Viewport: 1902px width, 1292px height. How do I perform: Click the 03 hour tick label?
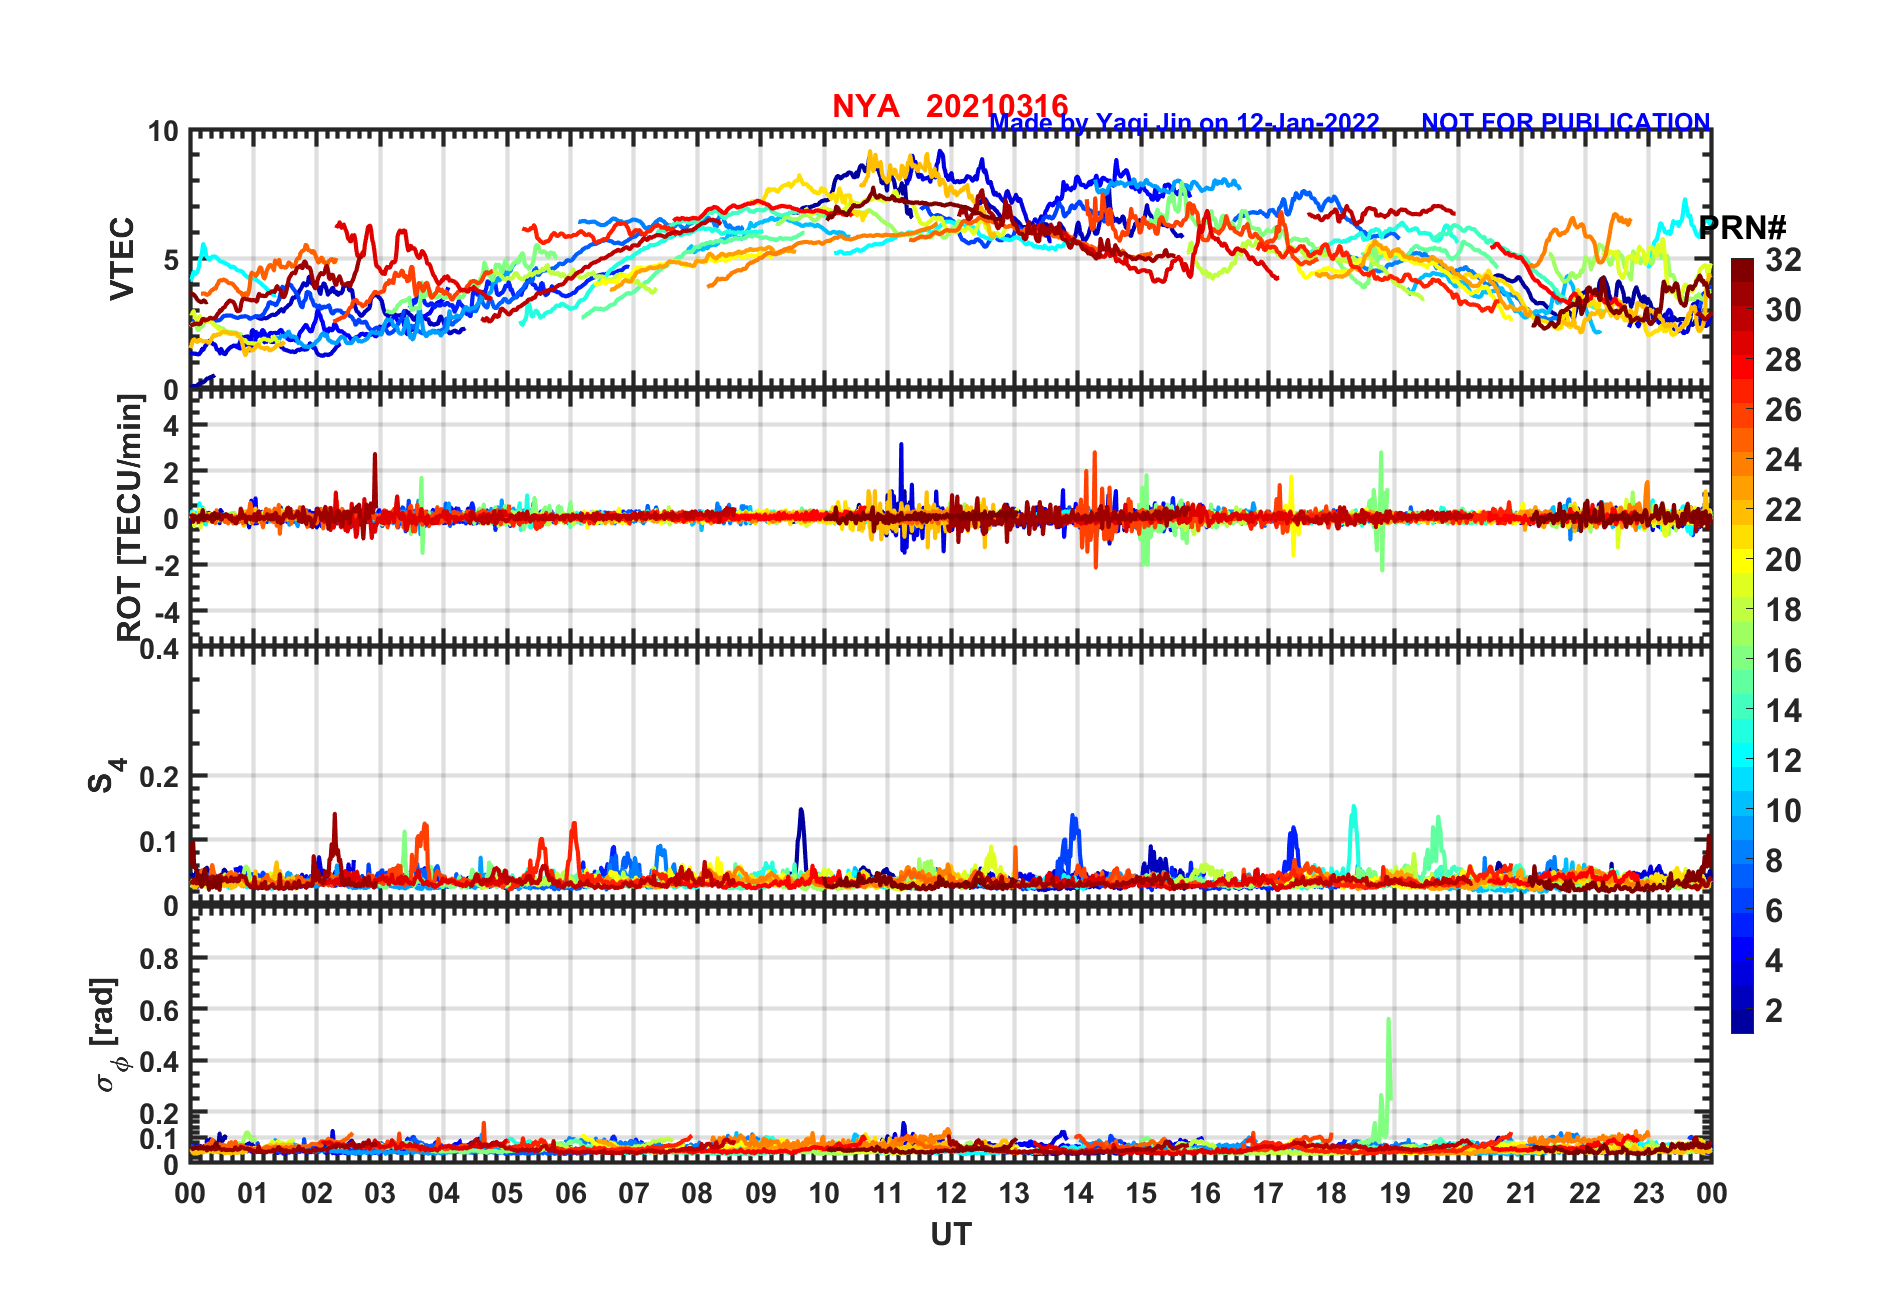(x=380, y=1193)
